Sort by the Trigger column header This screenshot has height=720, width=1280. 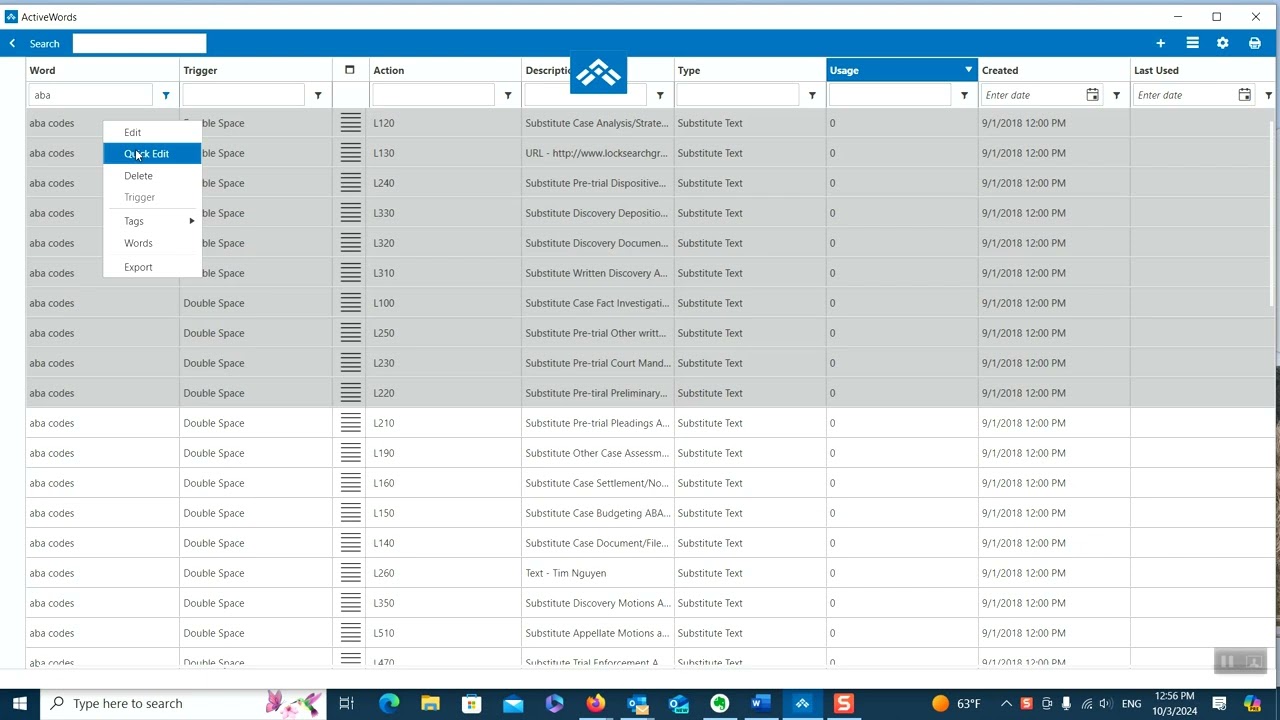tap(255, 70)
